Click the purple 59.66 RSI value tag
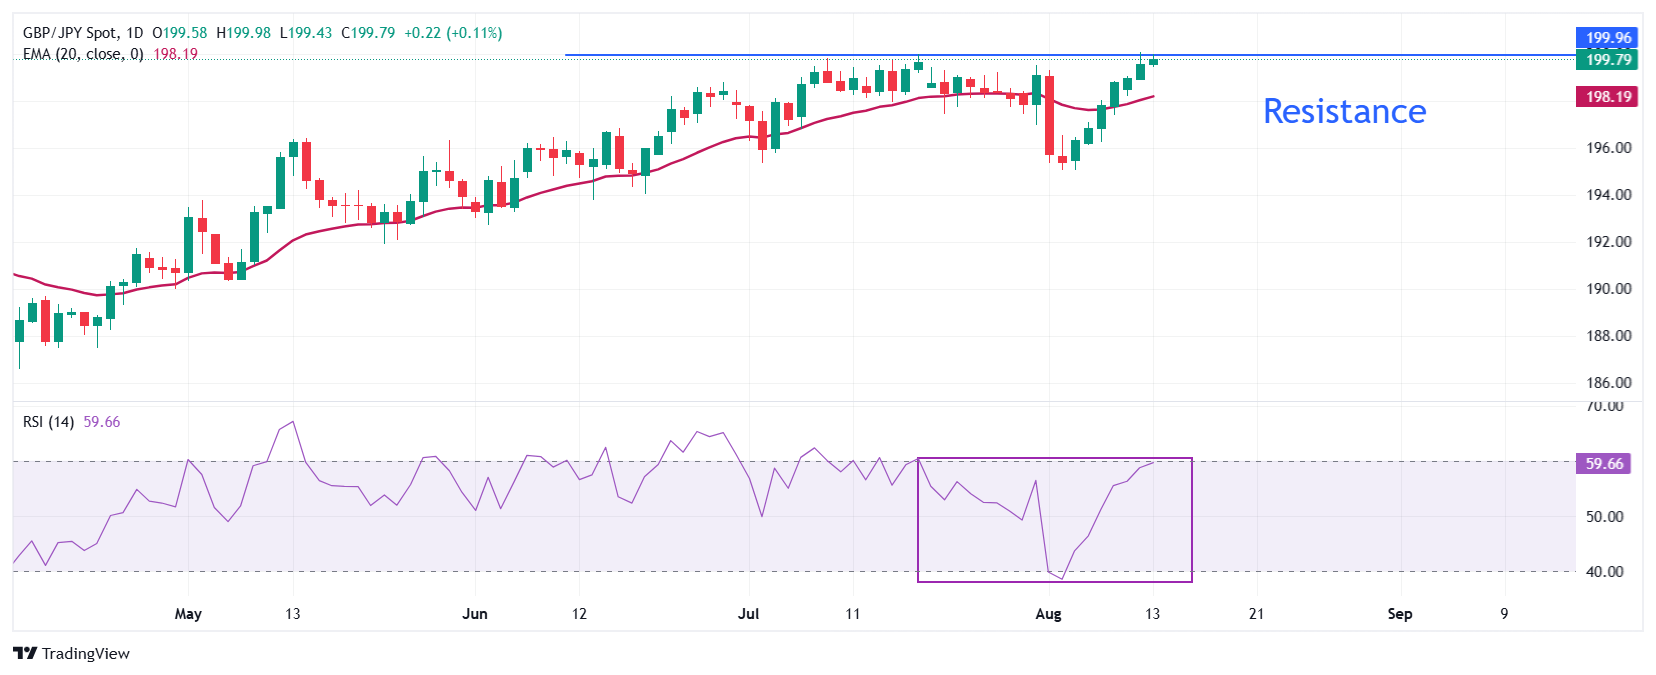This screenshot has height=675, width=1656. 1604,463
